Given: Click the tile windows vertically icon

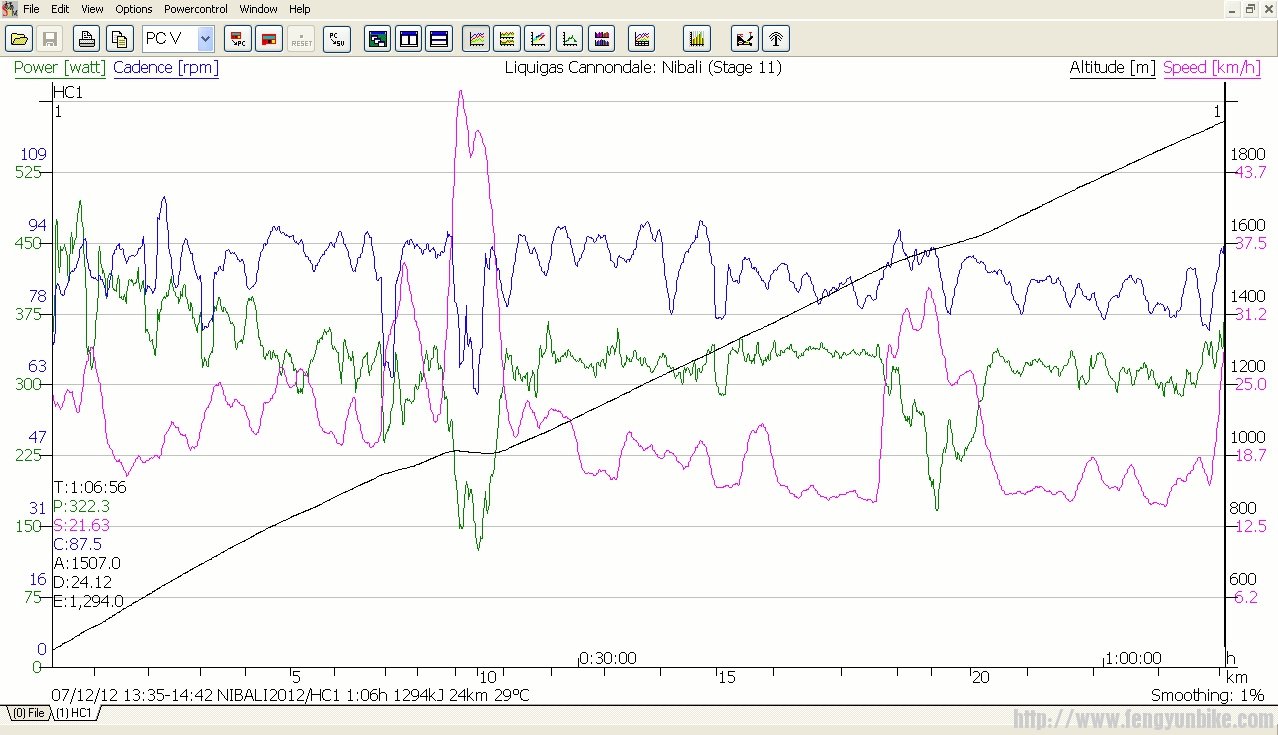Looking at the screenshot, I should click(408, 39).
